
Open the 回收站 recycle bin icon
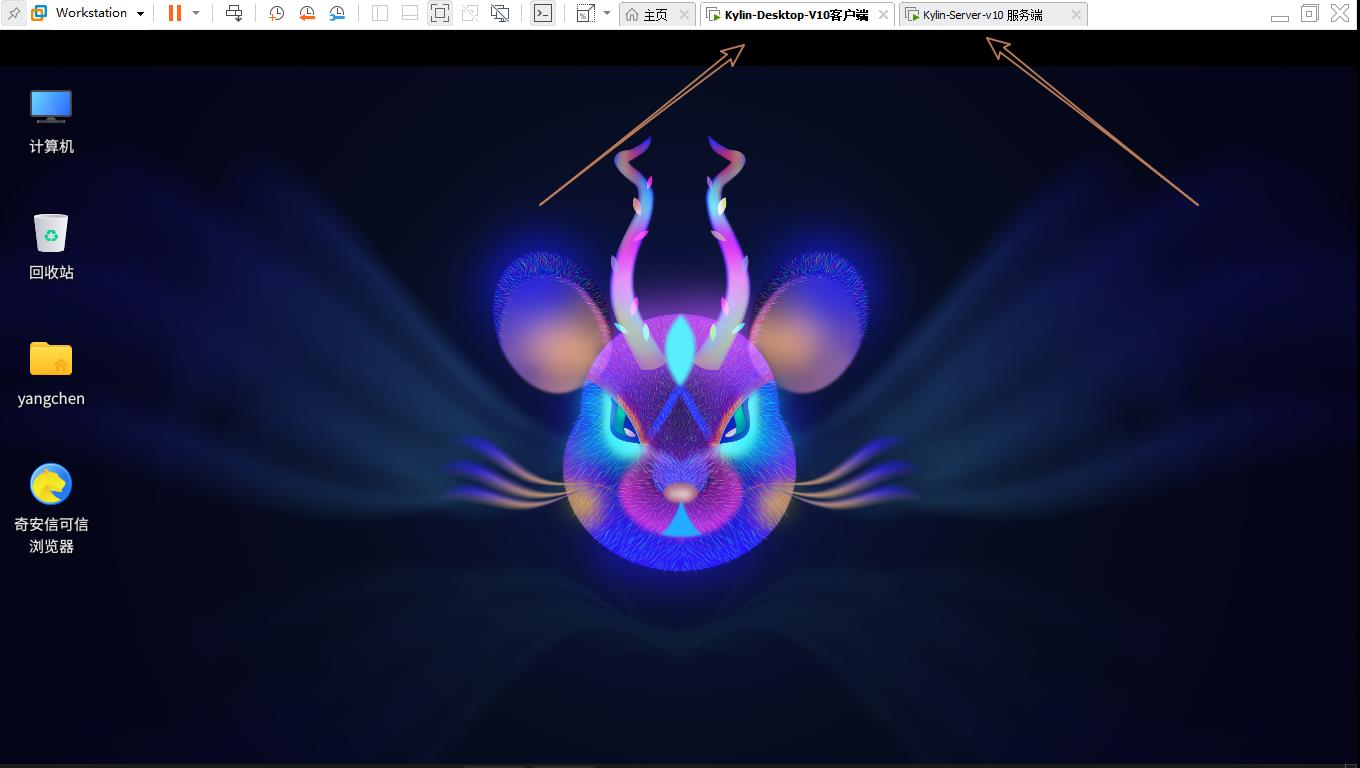[51, 246]
